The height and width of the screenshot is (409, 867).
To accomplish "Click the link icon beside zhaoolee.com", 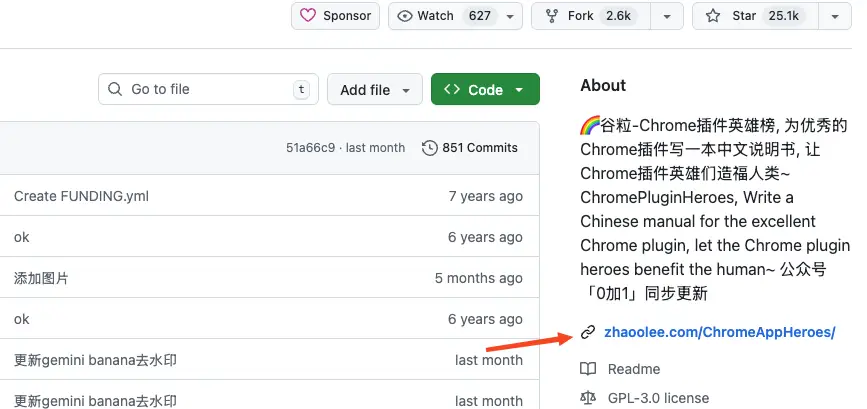I will [588, 332].
